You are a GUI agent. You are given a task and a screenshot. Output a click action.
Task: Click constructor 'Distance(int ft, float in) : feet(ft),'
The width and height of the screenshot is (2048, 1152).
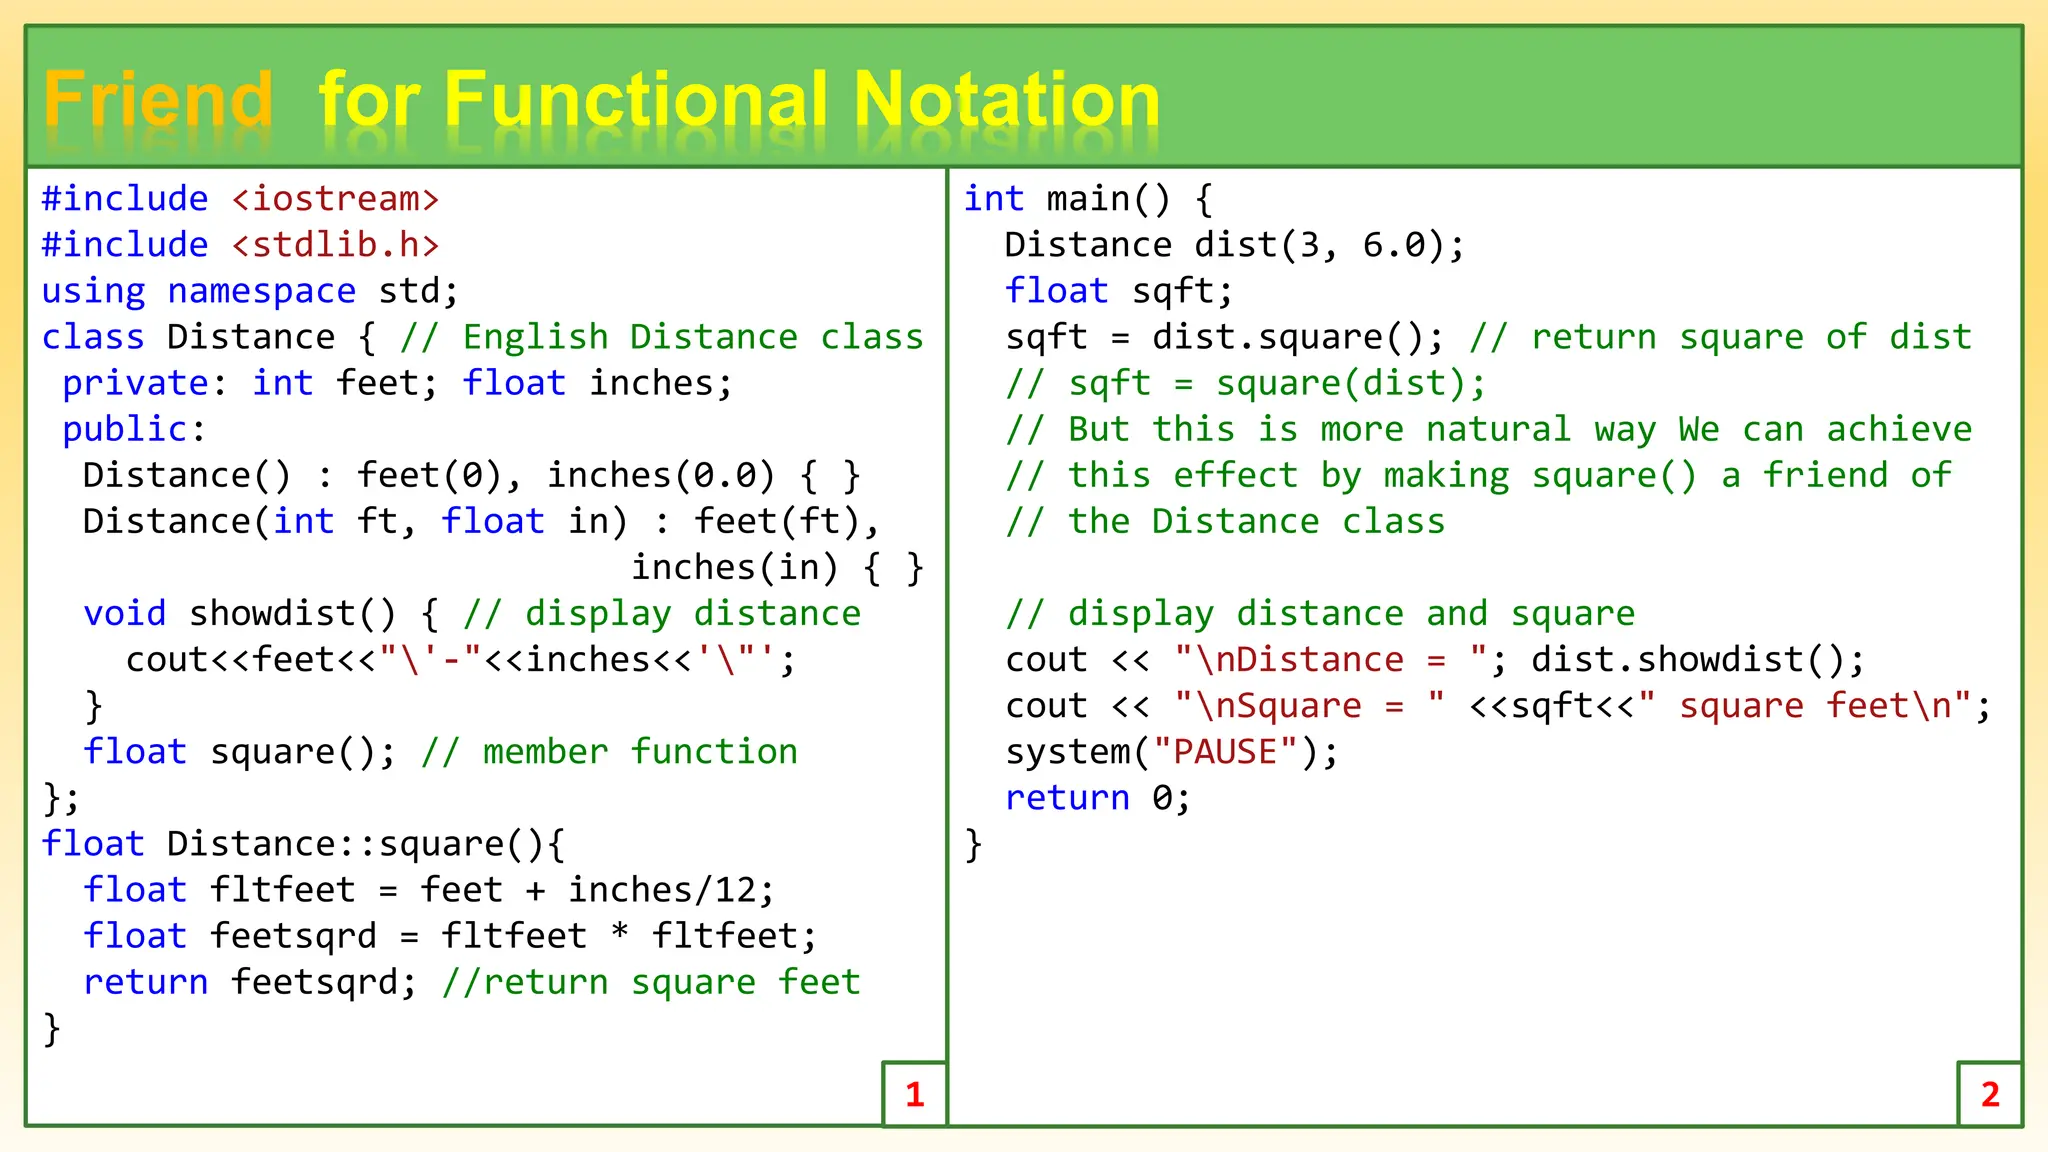(x=481, y=521)
